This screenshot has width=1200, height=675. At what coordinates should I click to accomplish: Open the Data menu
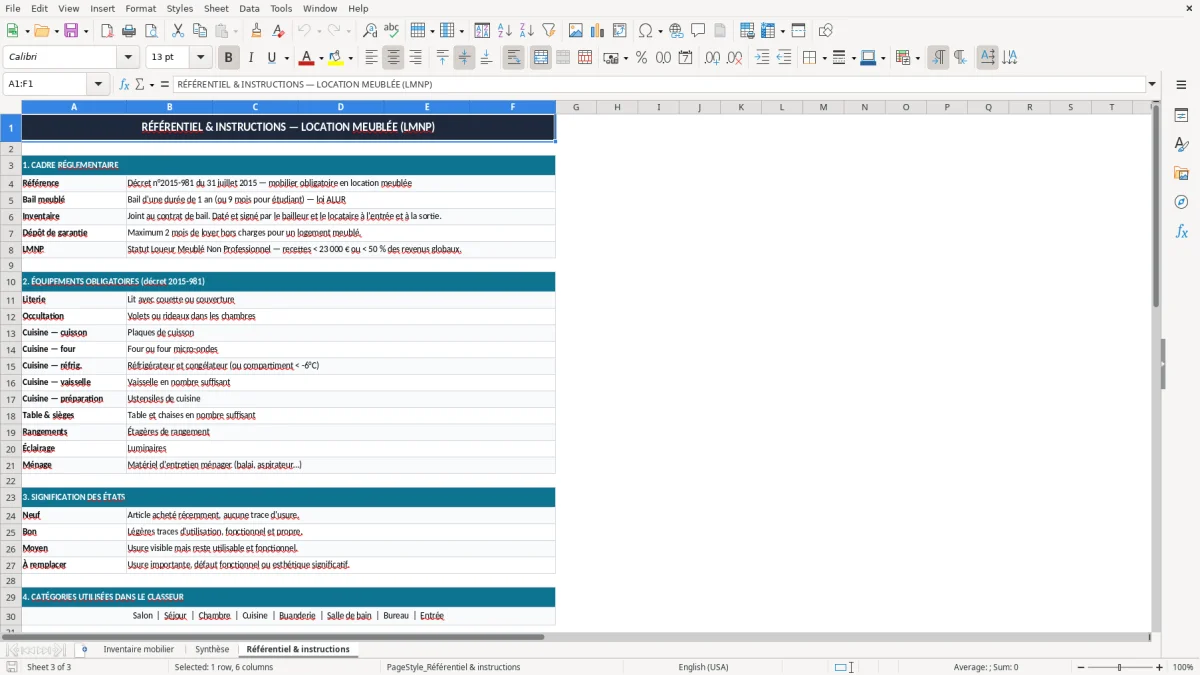coord(249,8)
